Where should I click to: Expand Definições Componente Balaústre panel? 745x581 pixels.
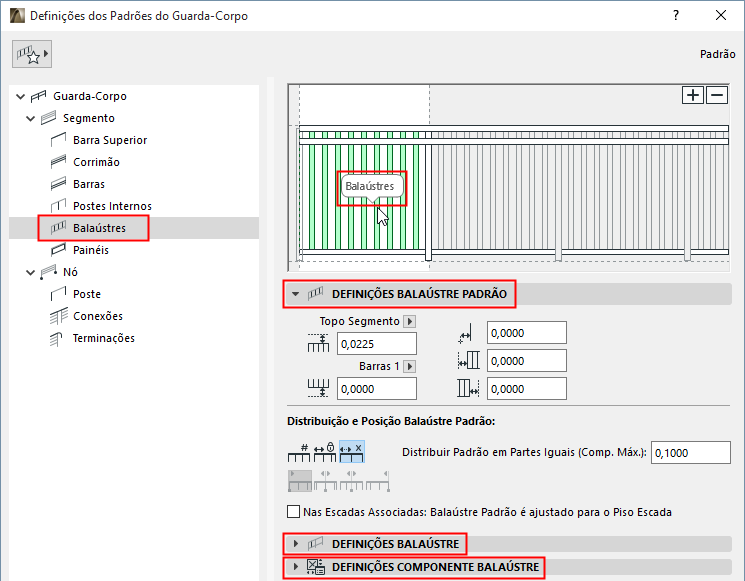(x=296, y=567)
